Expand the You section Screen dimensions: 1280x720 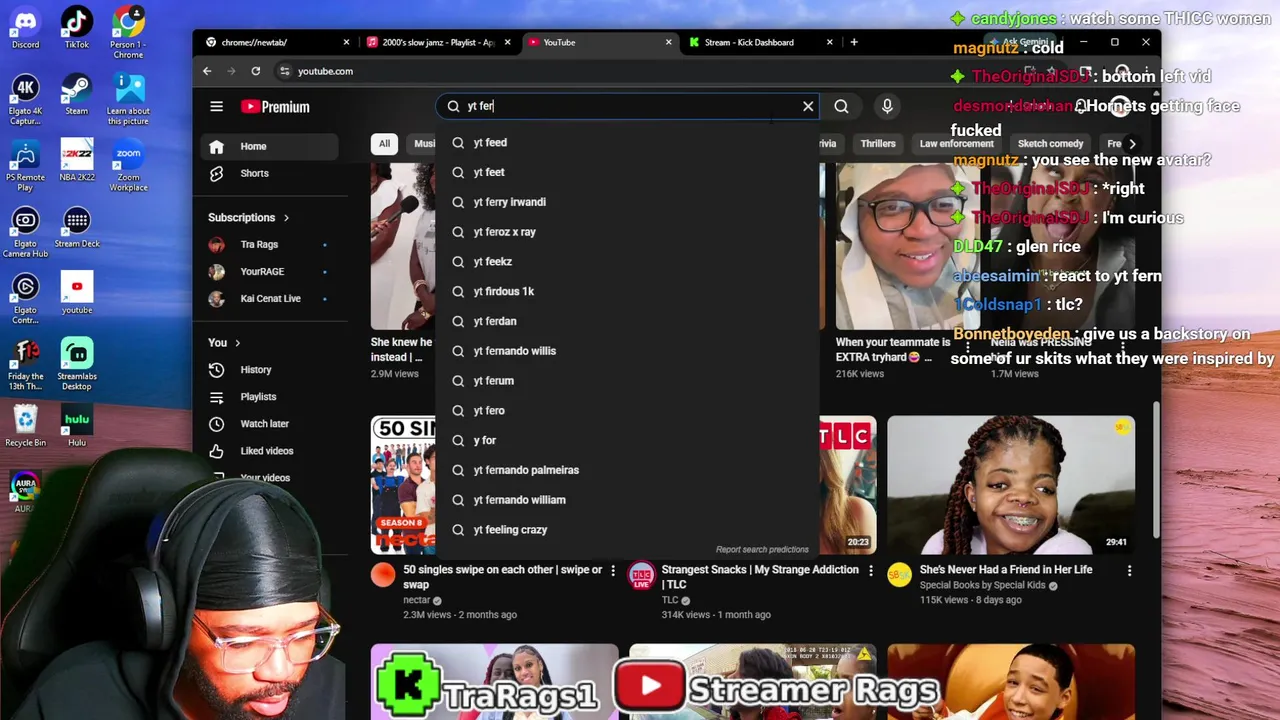coord(224,342)
